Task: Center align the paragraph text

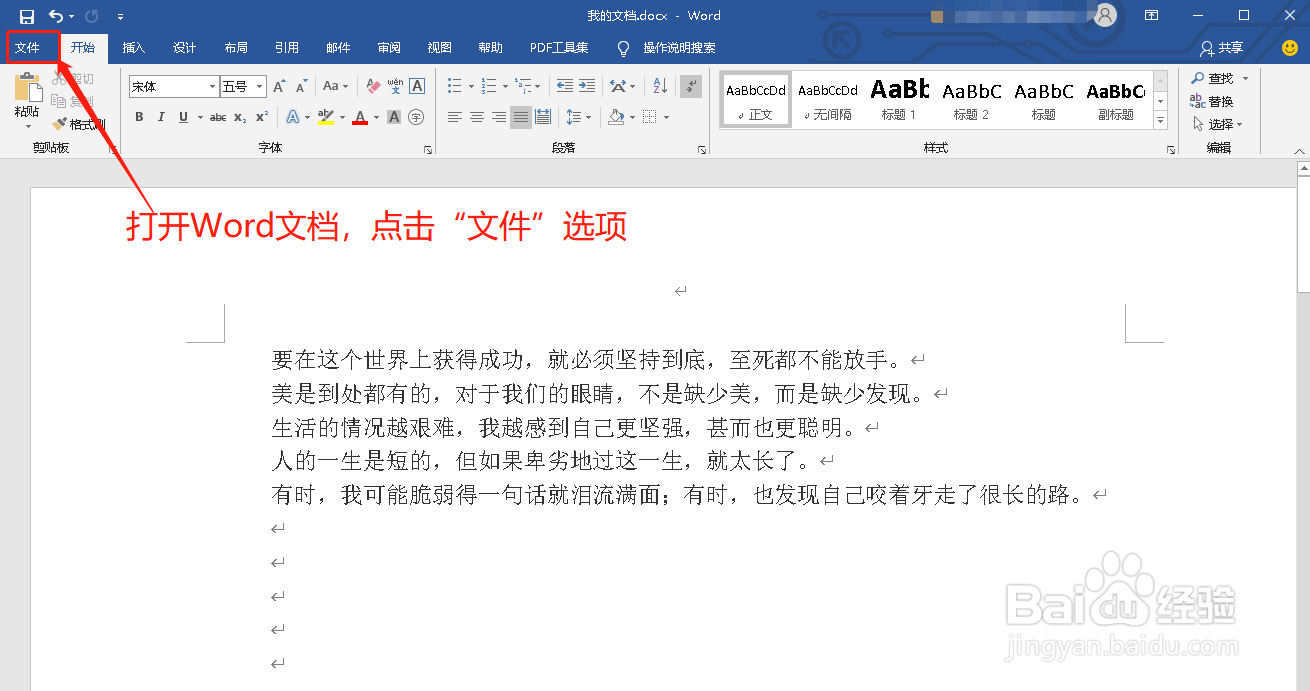Action: point(476,116)
